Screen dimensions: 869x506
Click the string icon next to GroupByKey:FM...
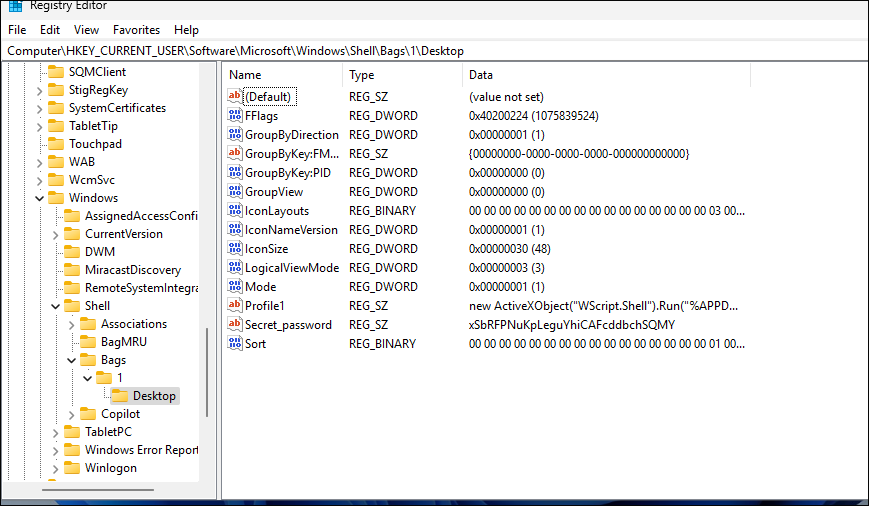(234, 153)
